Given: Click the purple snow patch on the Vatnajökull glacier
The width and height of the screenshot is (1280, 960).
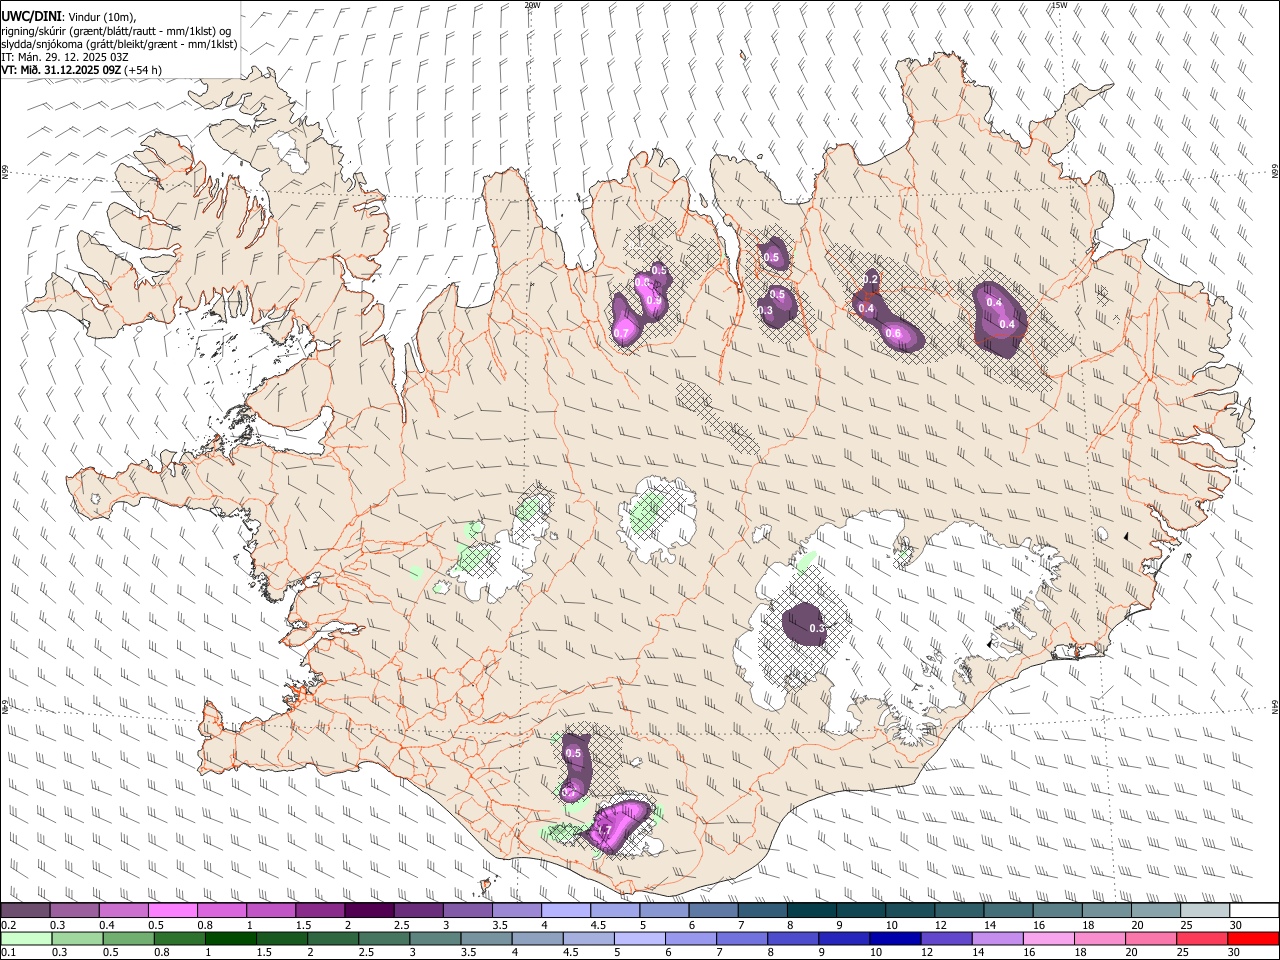Looking at the screenshot, I should (805, 624).
